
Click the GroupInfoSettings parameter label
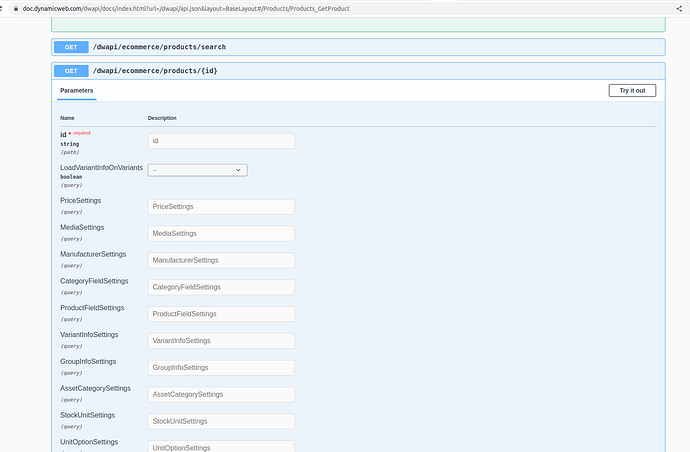pyautogui.click(x=88, y=362)
